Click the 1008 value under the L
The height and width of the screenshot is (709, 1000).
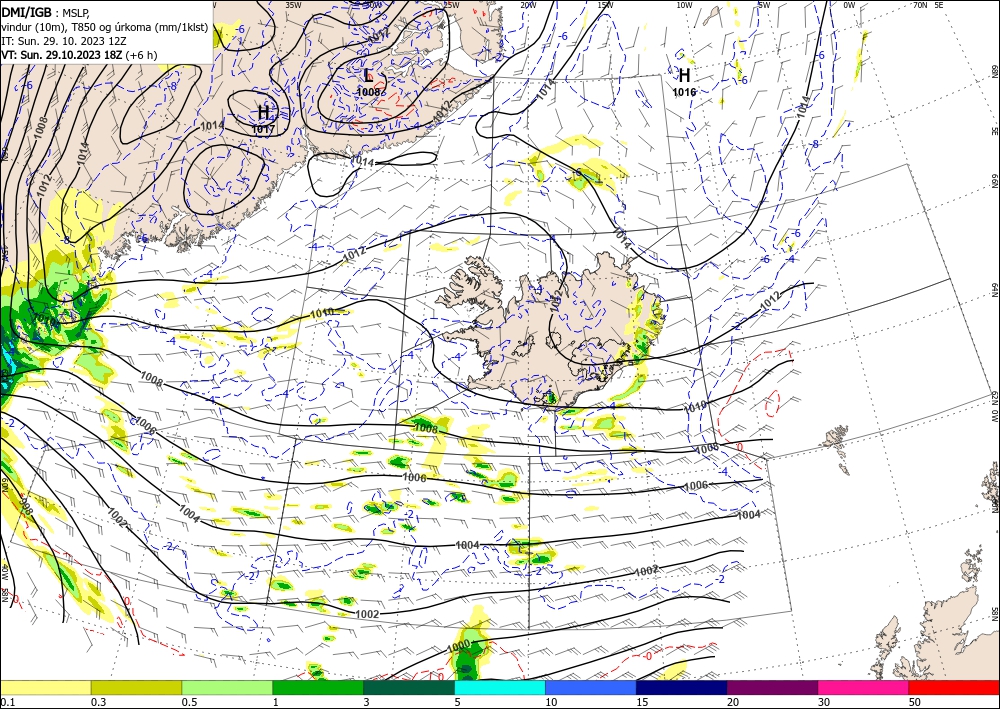(369, 92)
